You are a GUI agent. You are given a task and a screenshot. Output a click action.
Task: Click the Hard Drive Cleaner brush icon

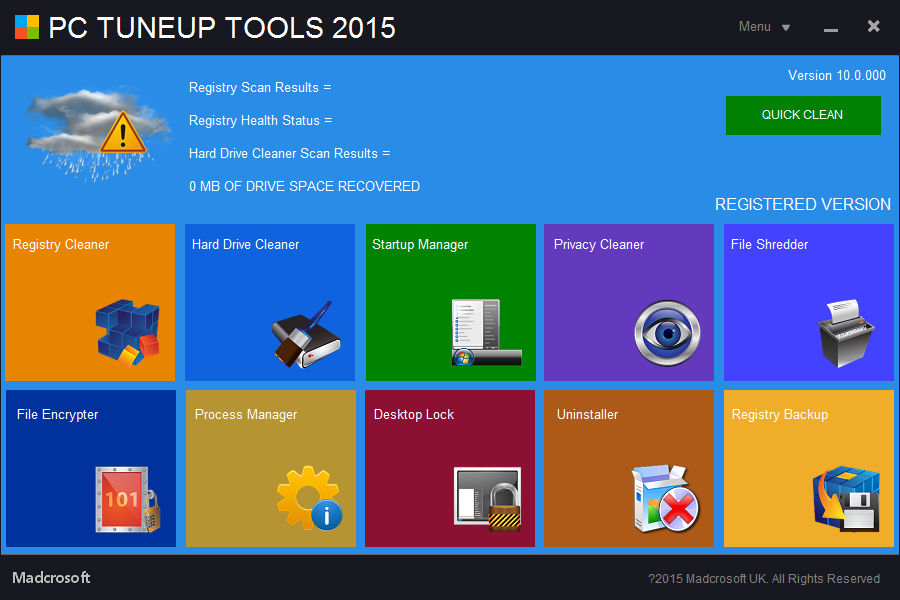pyautogui.click(x=306, y=334)
